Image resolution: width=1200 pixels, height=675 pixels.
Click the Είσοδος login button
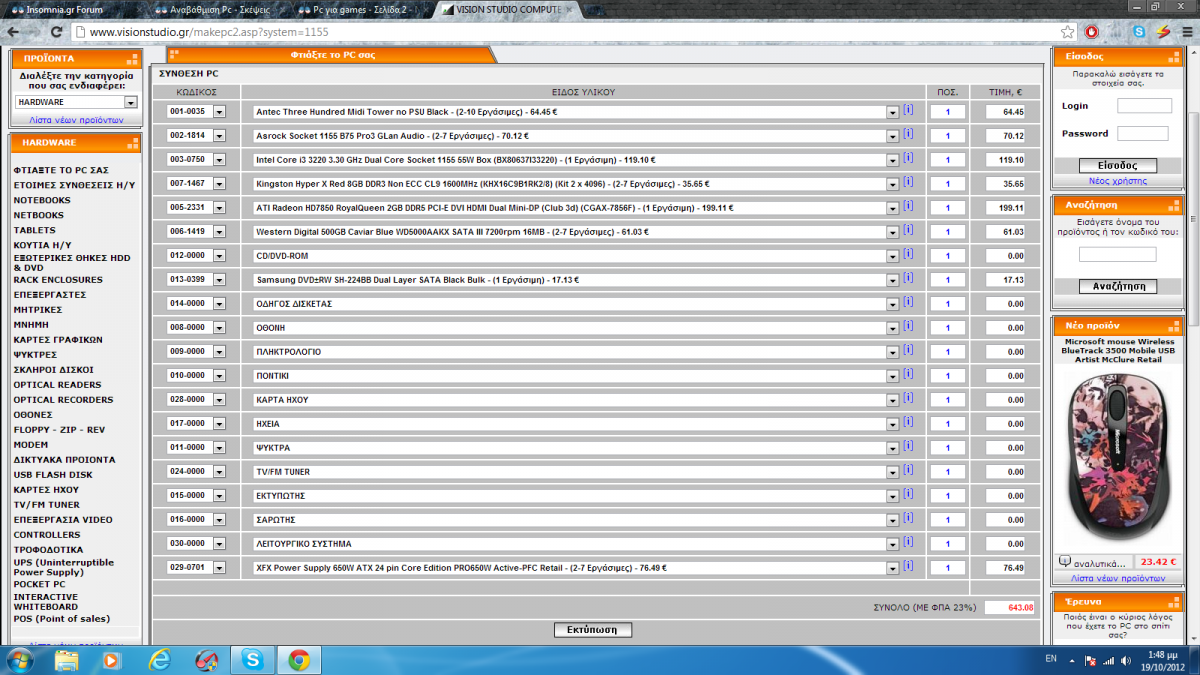1119,166
